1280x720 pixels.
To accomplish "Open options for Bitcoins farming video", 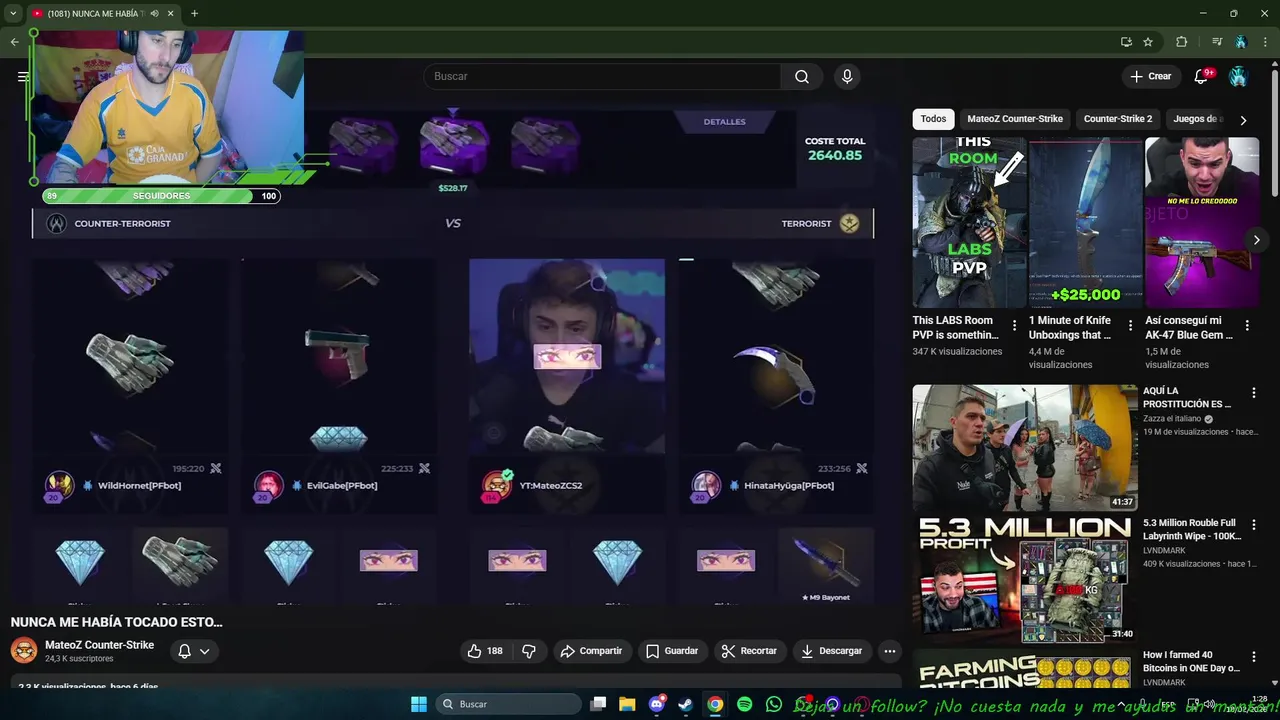I will (1253, 657).
